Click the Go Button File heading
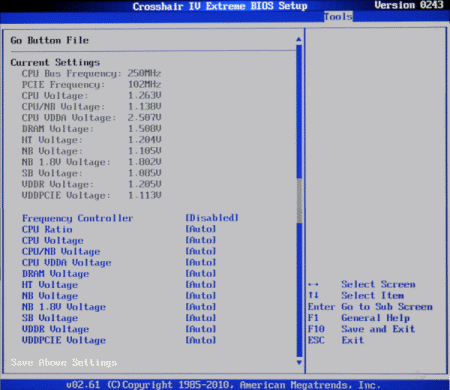This screenshot has height=390, width=450. (50, 40)
